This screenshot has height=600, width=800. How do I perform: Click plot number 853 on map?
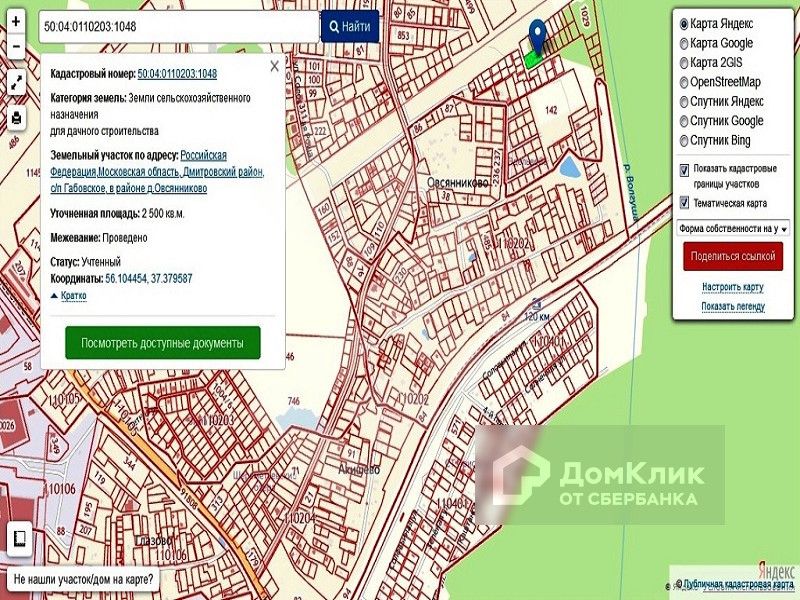pyautogui.click(x=403, y=35)
